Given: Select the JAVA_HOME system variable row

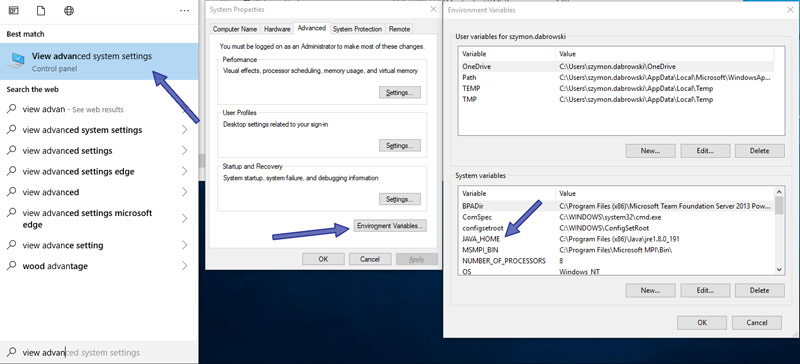Looking at the screenshot, I should (x=616, y=238).
